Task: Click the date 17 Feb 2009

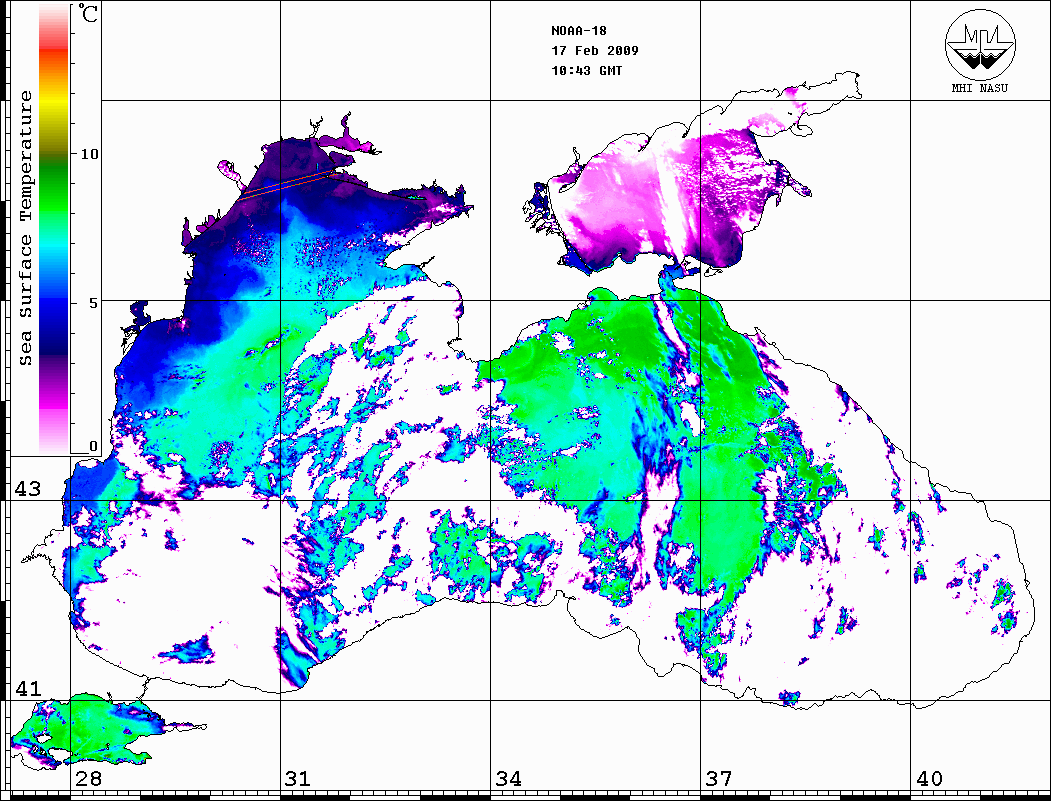Action: (595, 50)
